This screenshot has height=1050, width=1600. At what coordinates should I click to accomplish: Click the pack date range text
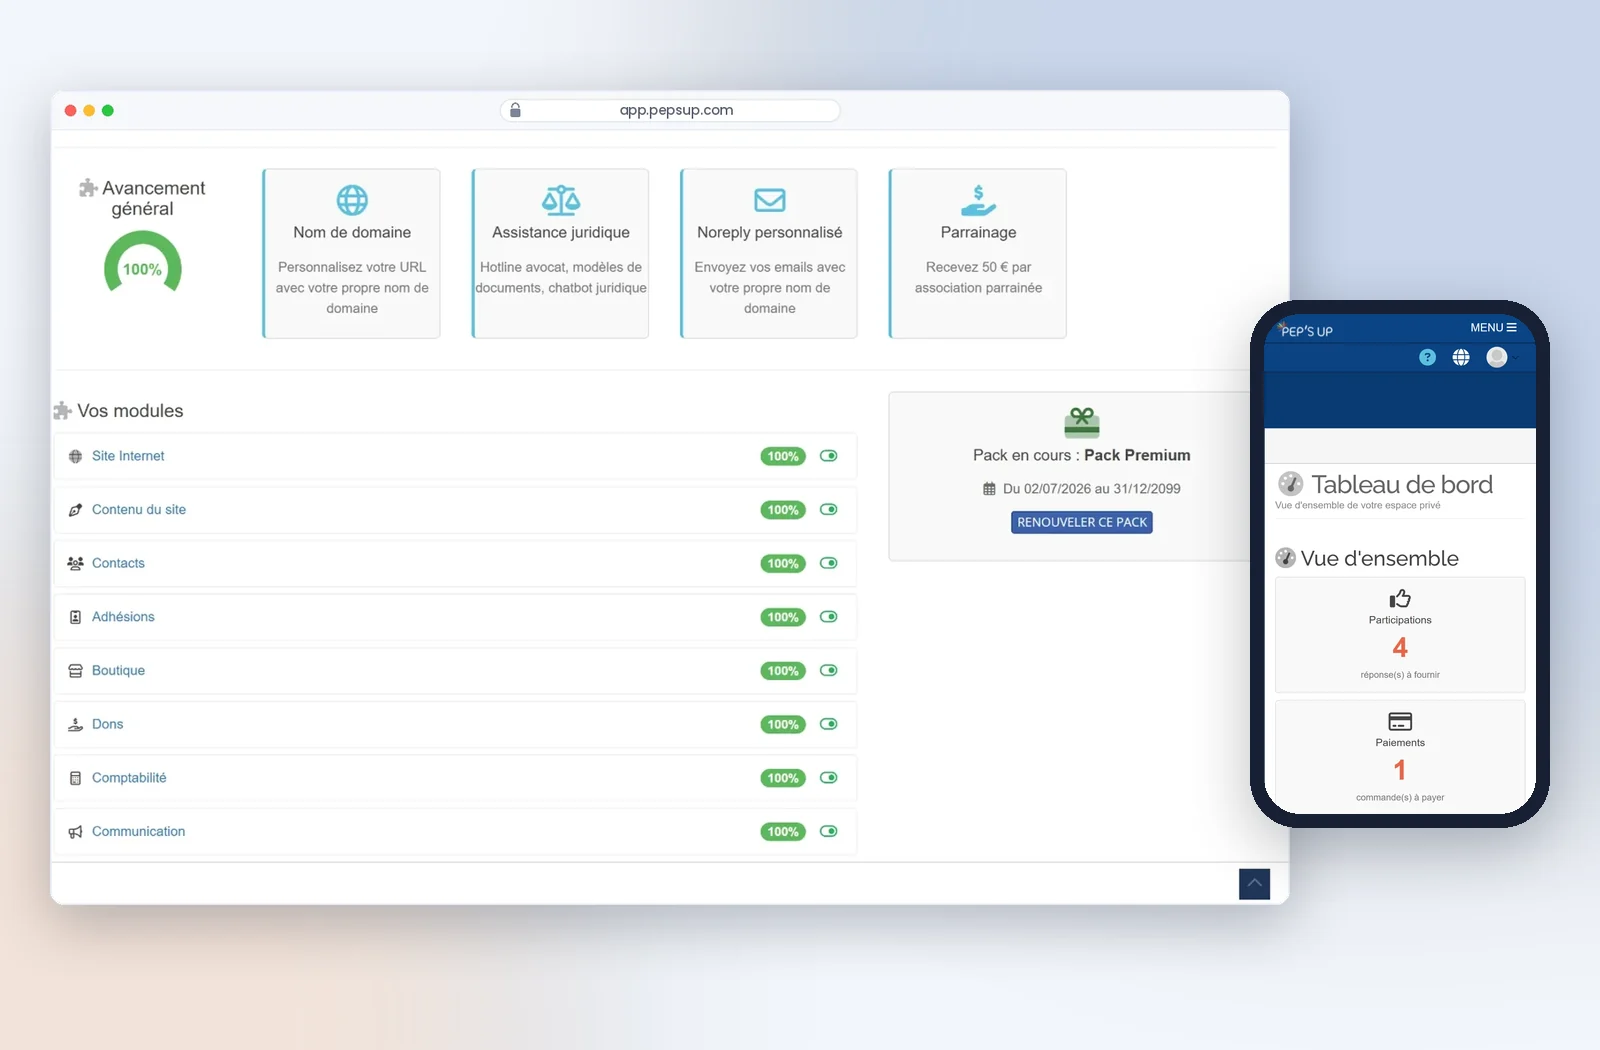point(1091,489)
